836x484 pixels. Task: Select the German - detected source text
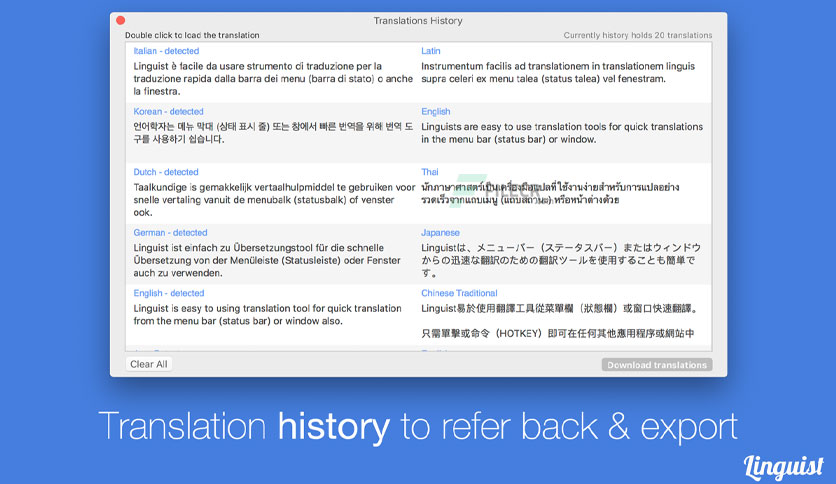point(267,260)
